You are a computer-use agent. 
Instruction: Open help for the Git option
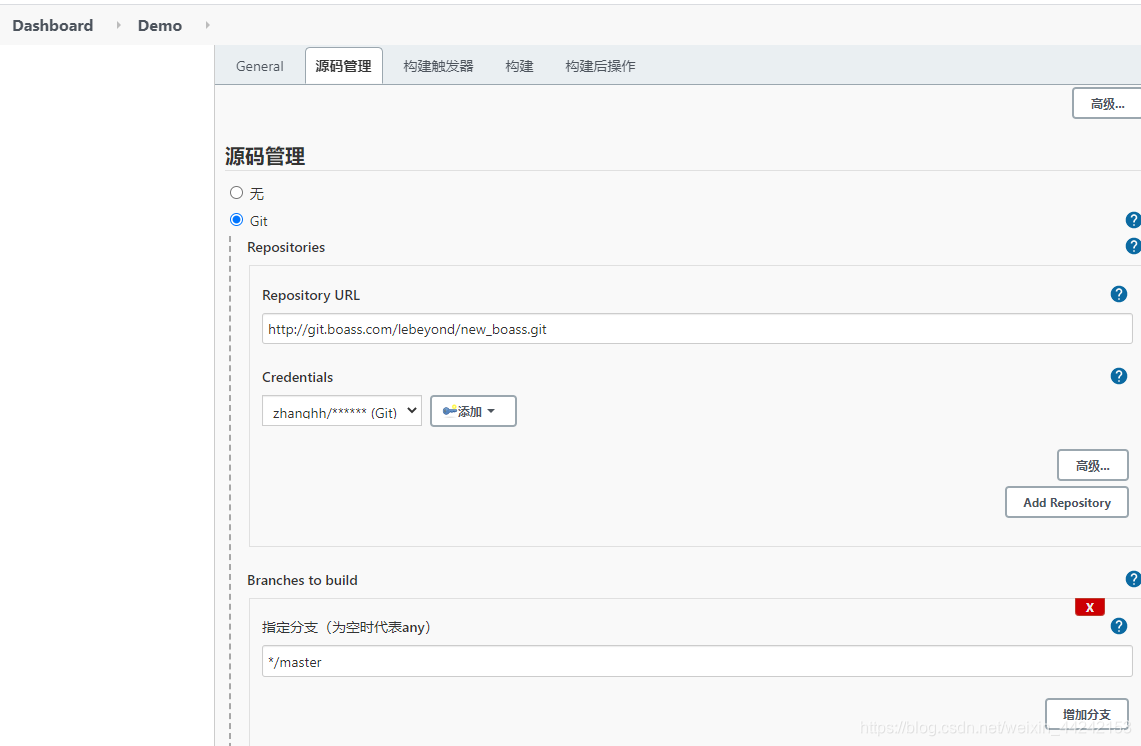pos(1133,220)
